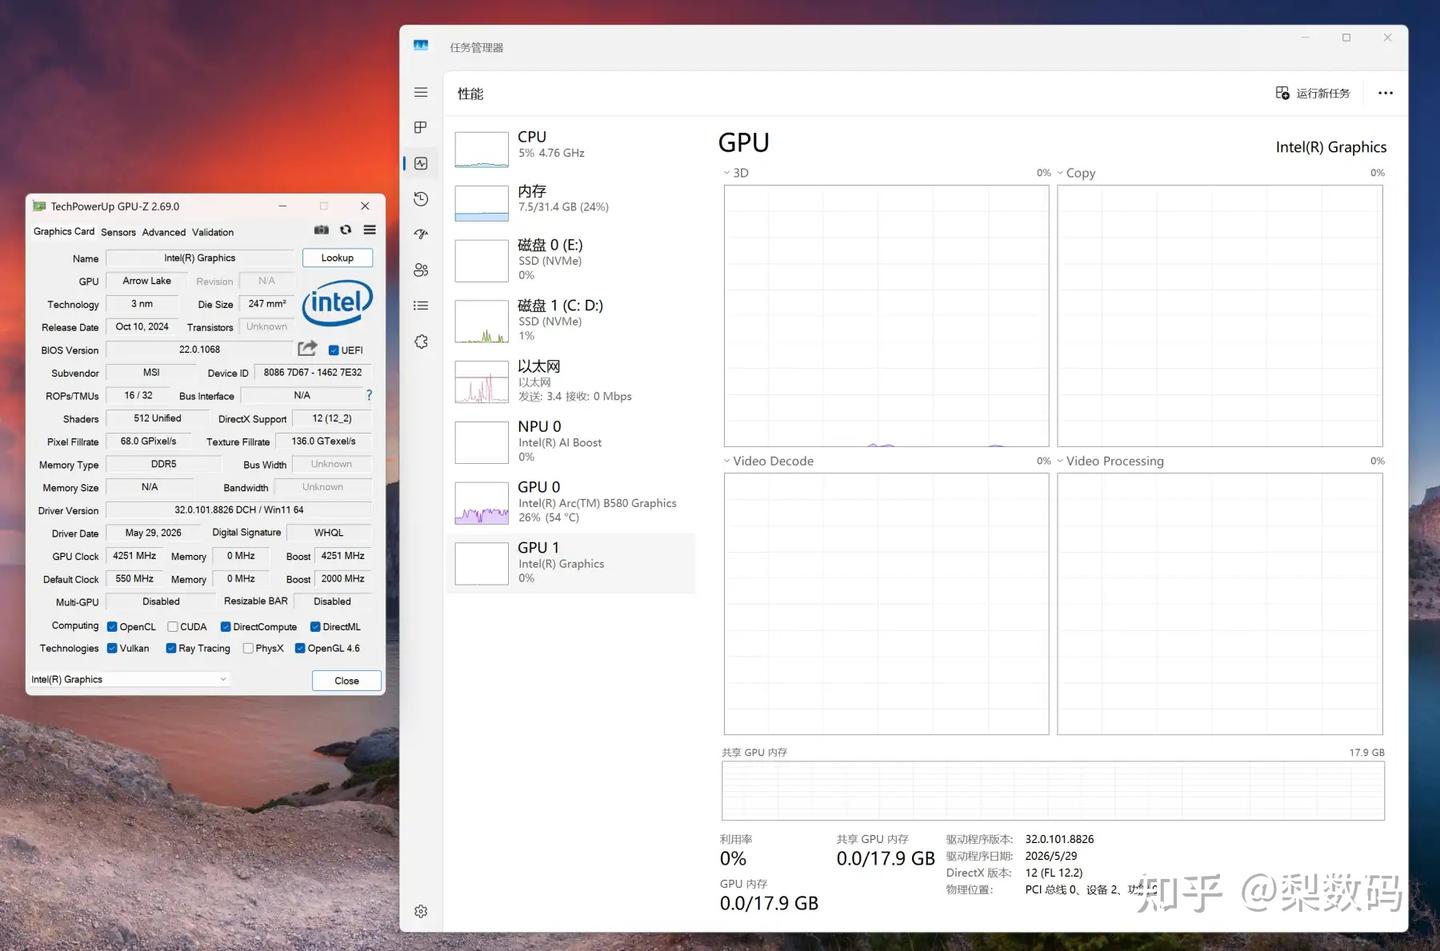This screenshot has width=1440, height=951.
Task: Select Ethernet (以太网) in the performance list
Action: click(x=571, y=381)
